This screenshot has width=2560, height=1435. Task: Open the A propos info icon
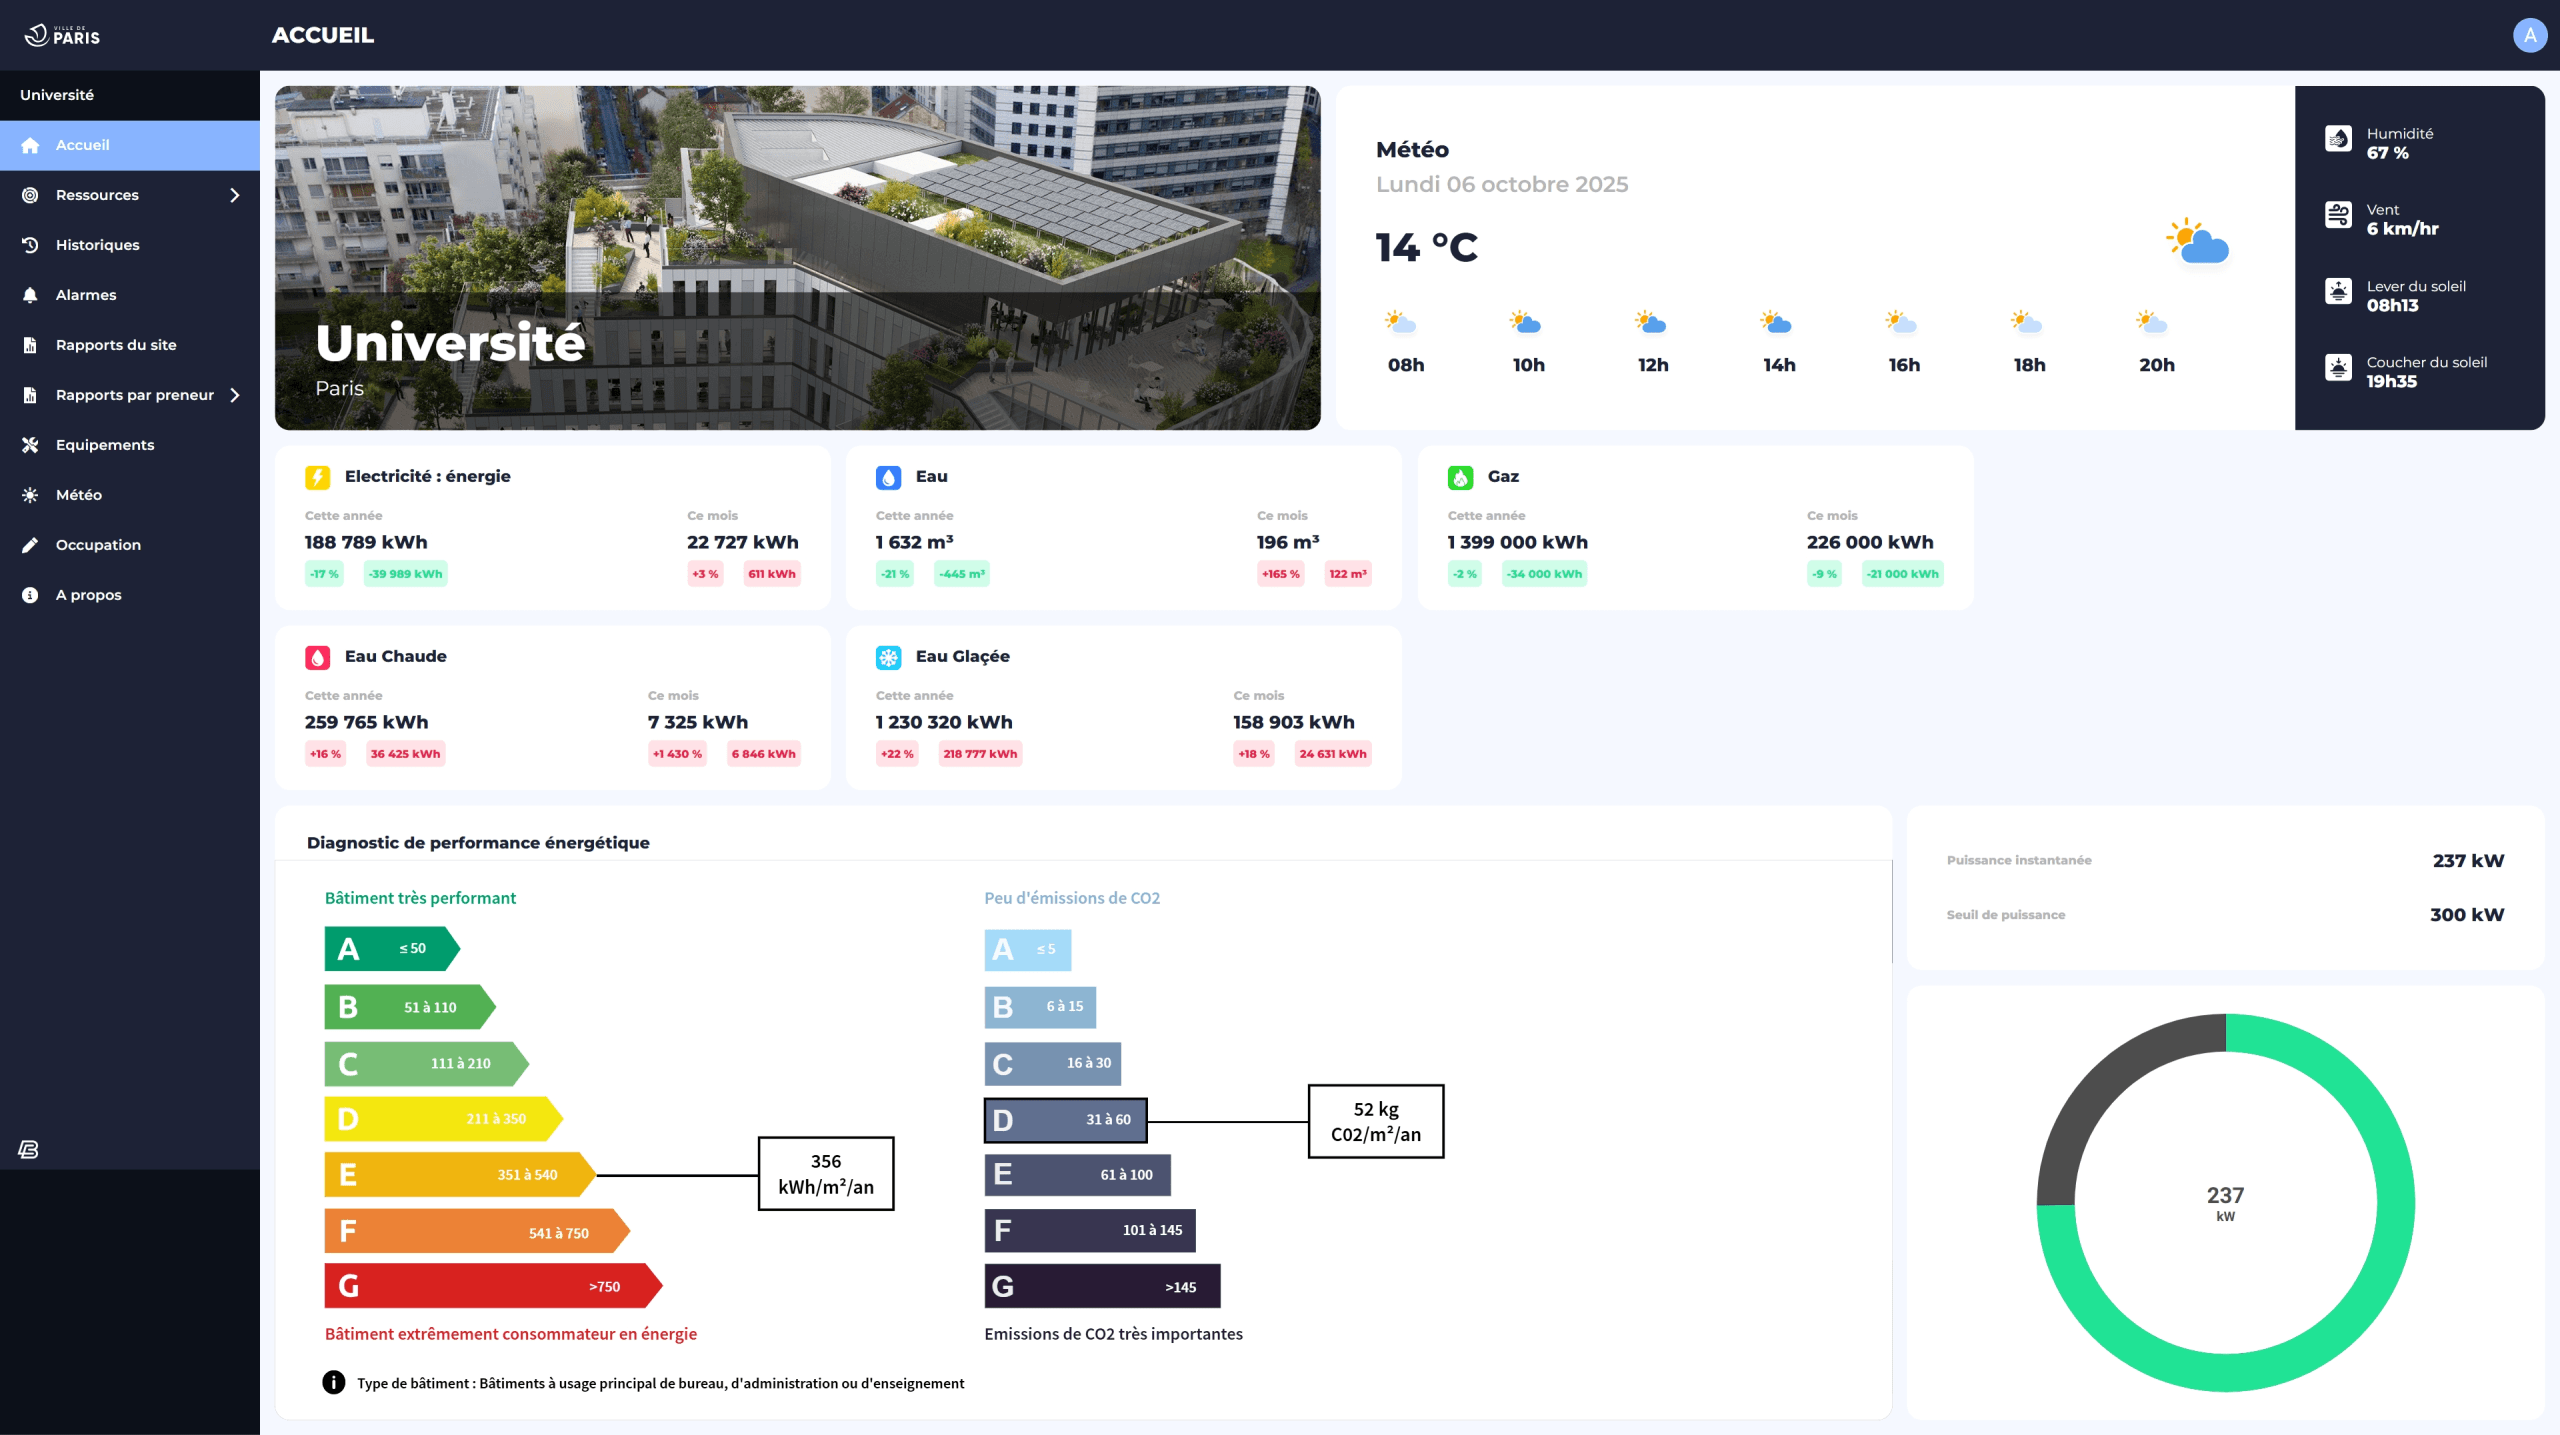click(30, 595)
